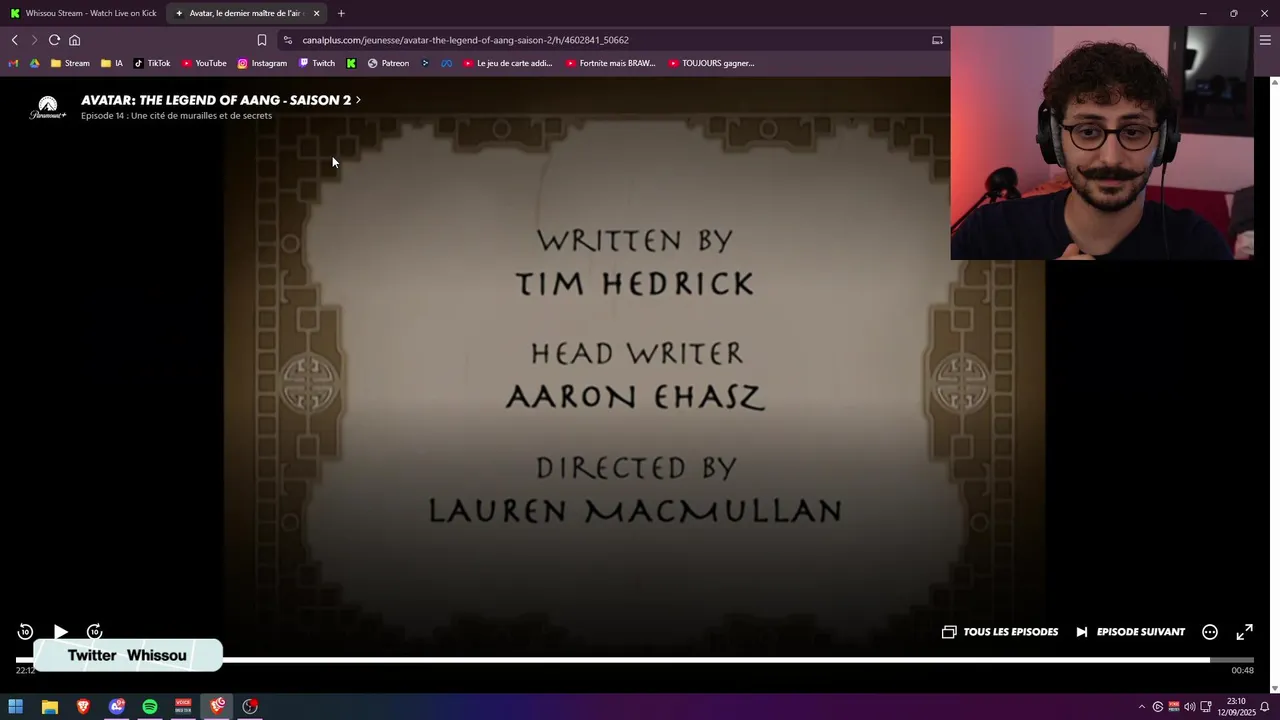
Task: Click the video progress bar
Action: tap(633, 660)
